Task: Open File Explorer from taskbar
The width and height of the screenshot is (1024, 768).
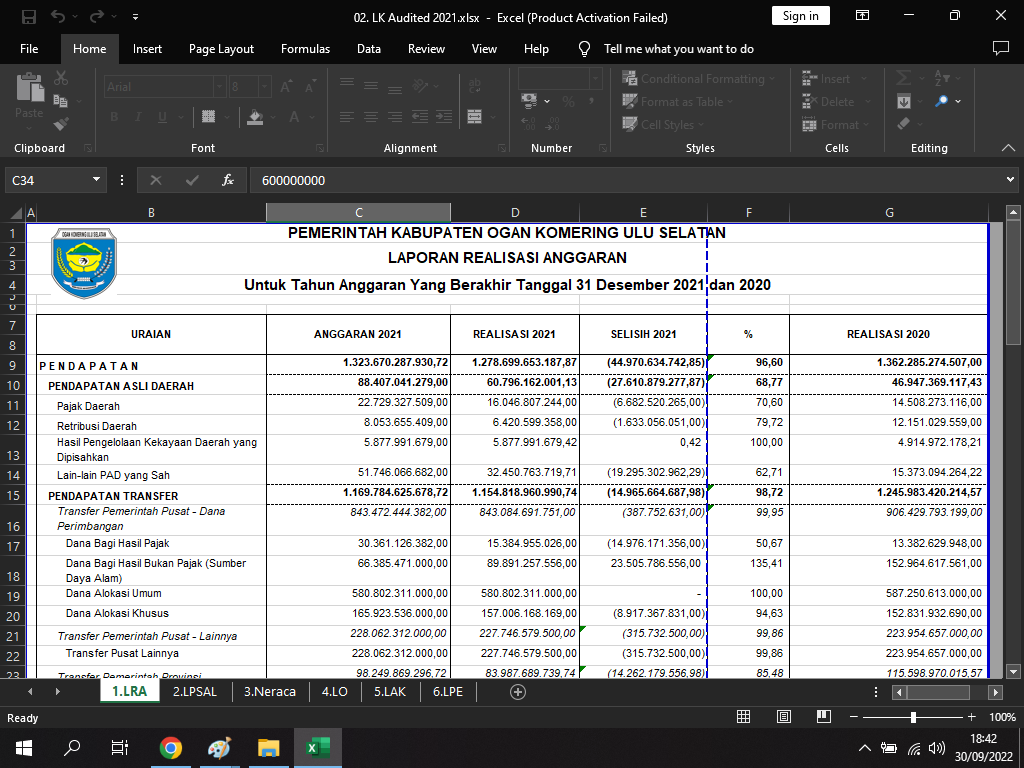Action: [268, 747]
